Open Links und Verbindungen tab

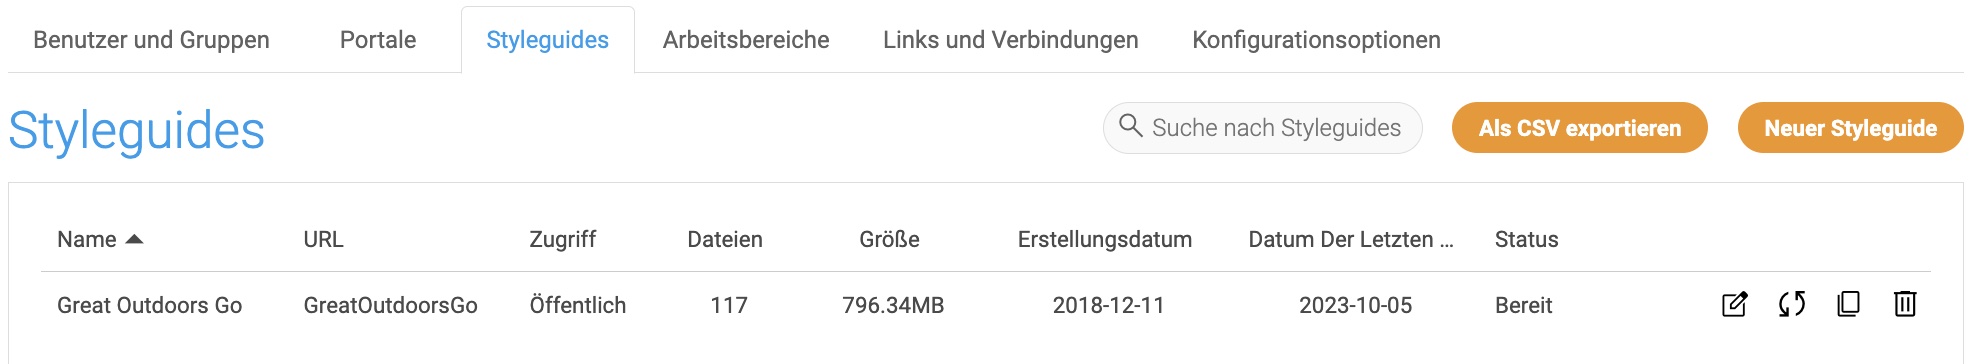(1010, 40)
